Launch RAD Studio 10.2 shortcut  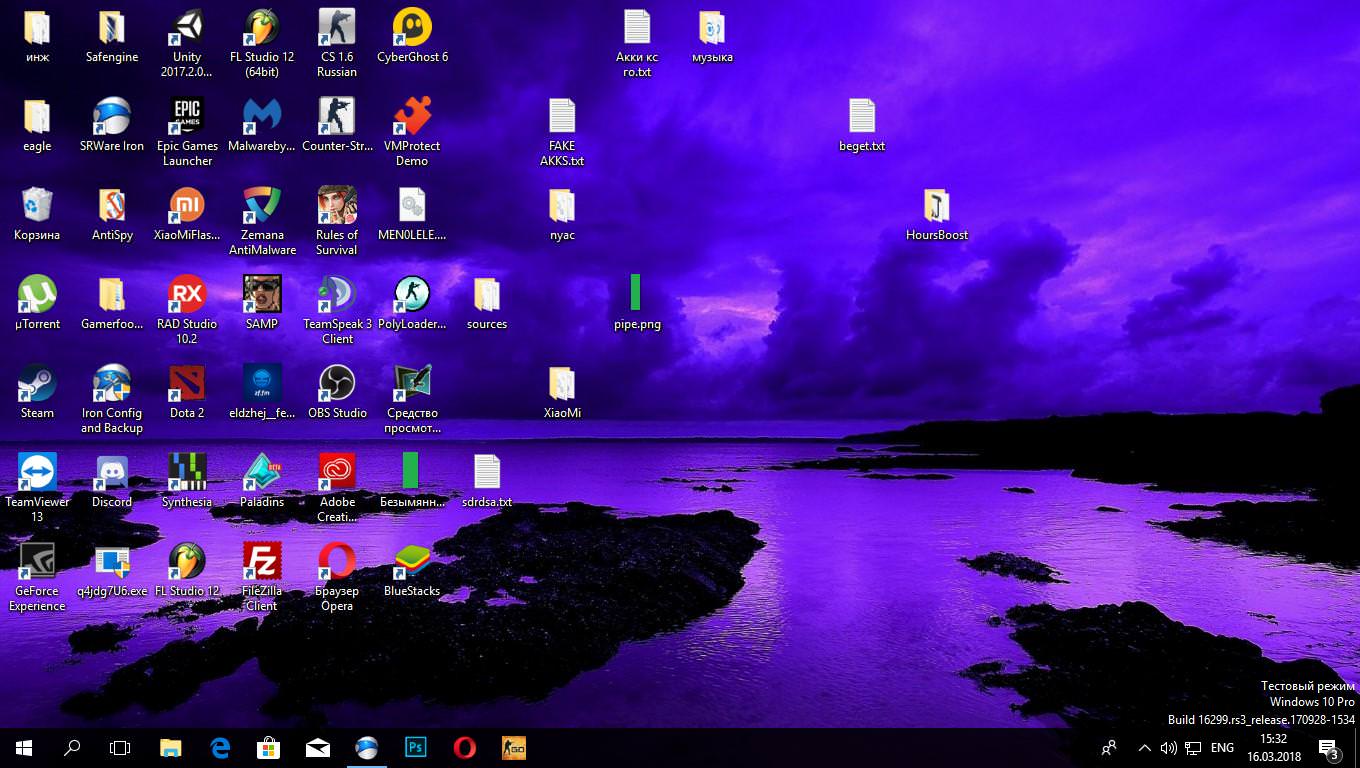point(187,311)
